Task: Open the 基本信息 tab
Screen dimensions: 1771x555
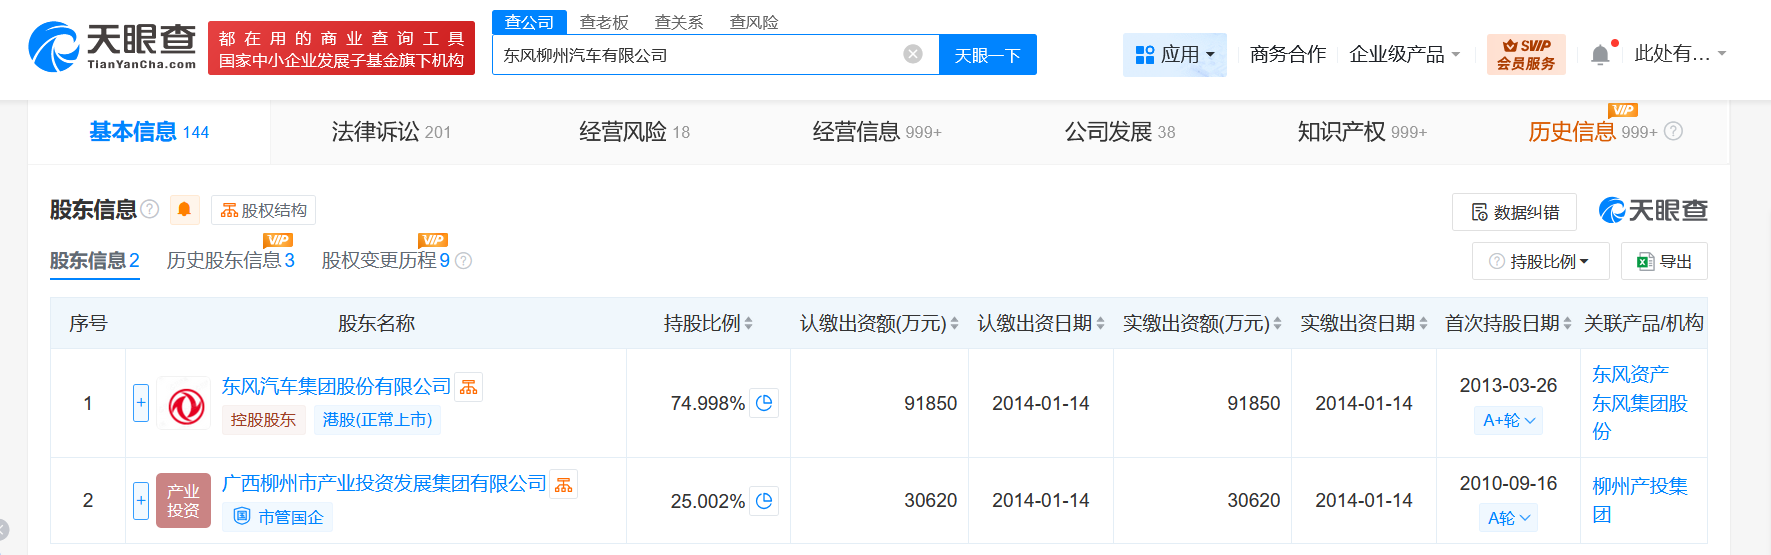Action: [149, 131]
